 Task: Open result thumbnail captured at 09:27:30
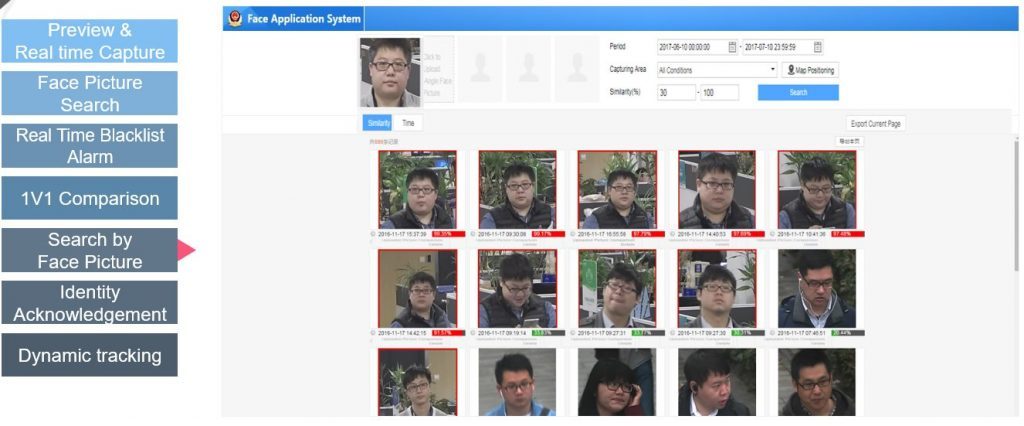point(717,288)
